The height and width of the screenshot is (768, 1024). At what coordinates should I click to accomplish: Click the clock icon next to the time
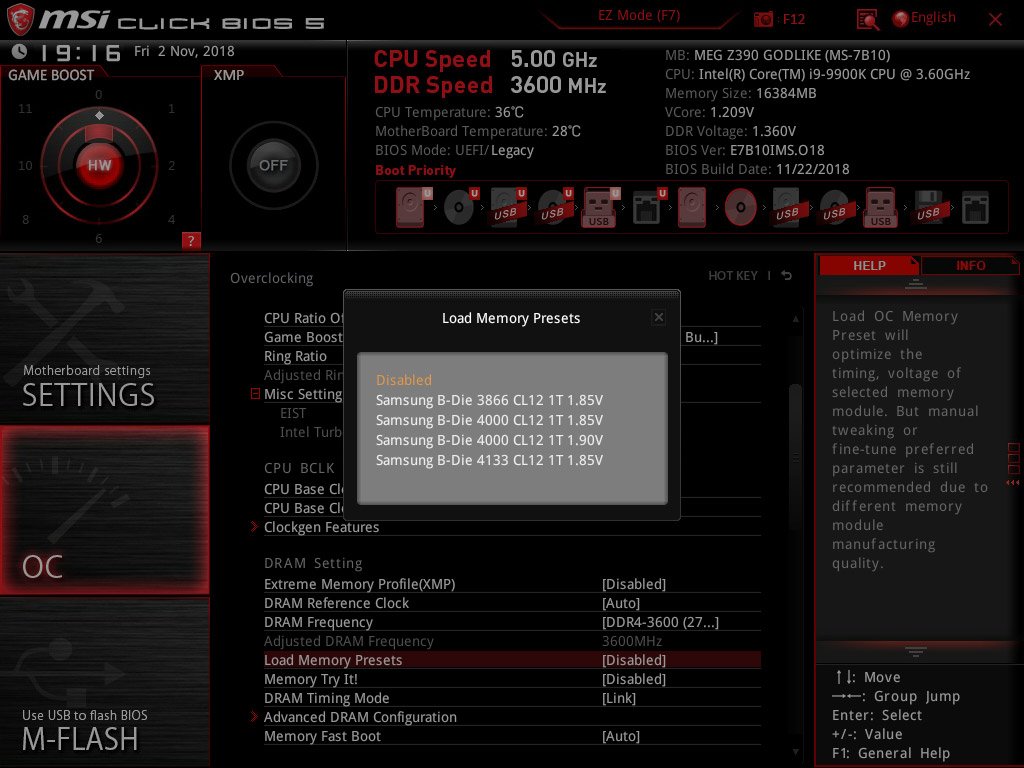tap(20, 51)
